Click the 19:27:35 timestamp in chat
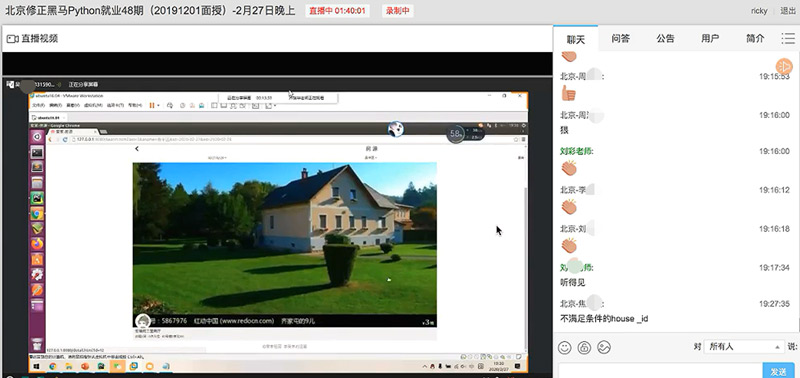The height and width of the screenshot is (378, 800). tap(774, 304)
